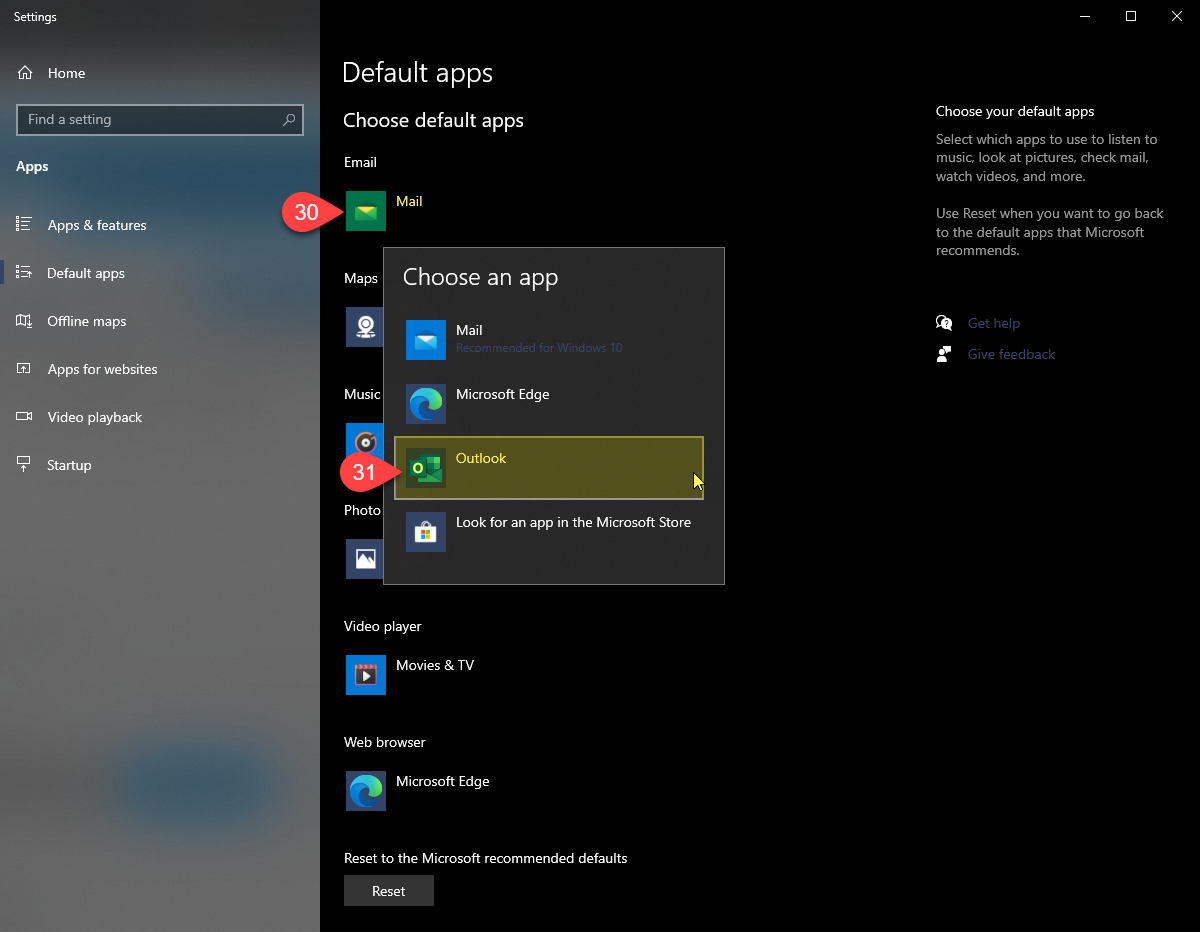Image resolution: width=1200 pixels, height=932 pixels.
Task: Select Mail in the Choose an app list
Action: point(549,340)
